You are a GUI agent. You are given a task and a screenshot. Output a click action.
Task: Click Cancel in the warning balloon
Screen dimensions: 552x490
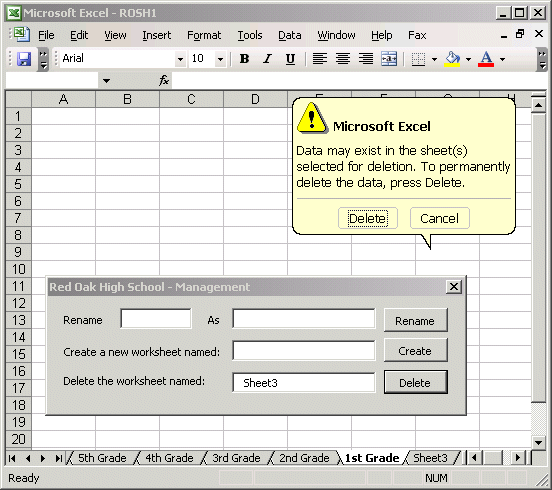(x=440, y=218)
